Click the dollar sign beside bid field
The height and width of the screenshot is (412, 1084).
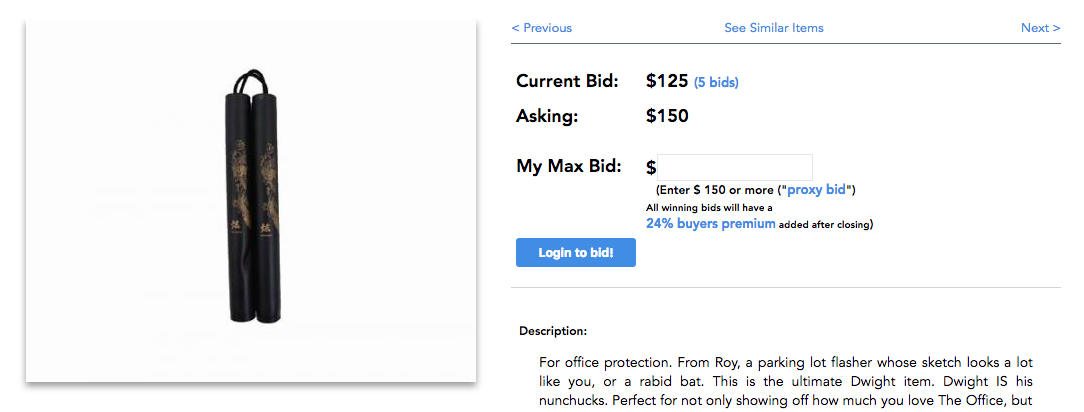pos(651,168)
